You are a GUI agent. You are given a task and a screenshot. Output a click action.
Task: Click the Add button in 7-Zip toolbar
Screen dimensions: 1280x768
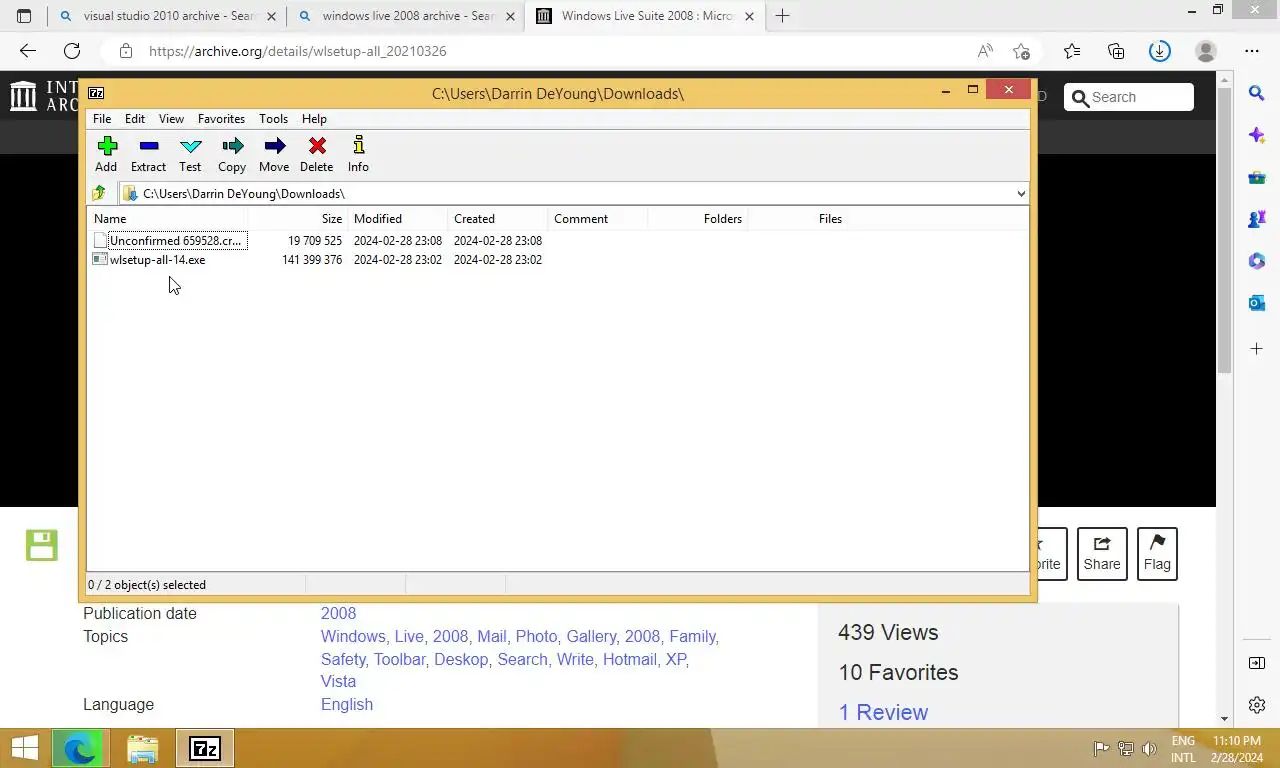coord(106,154)
